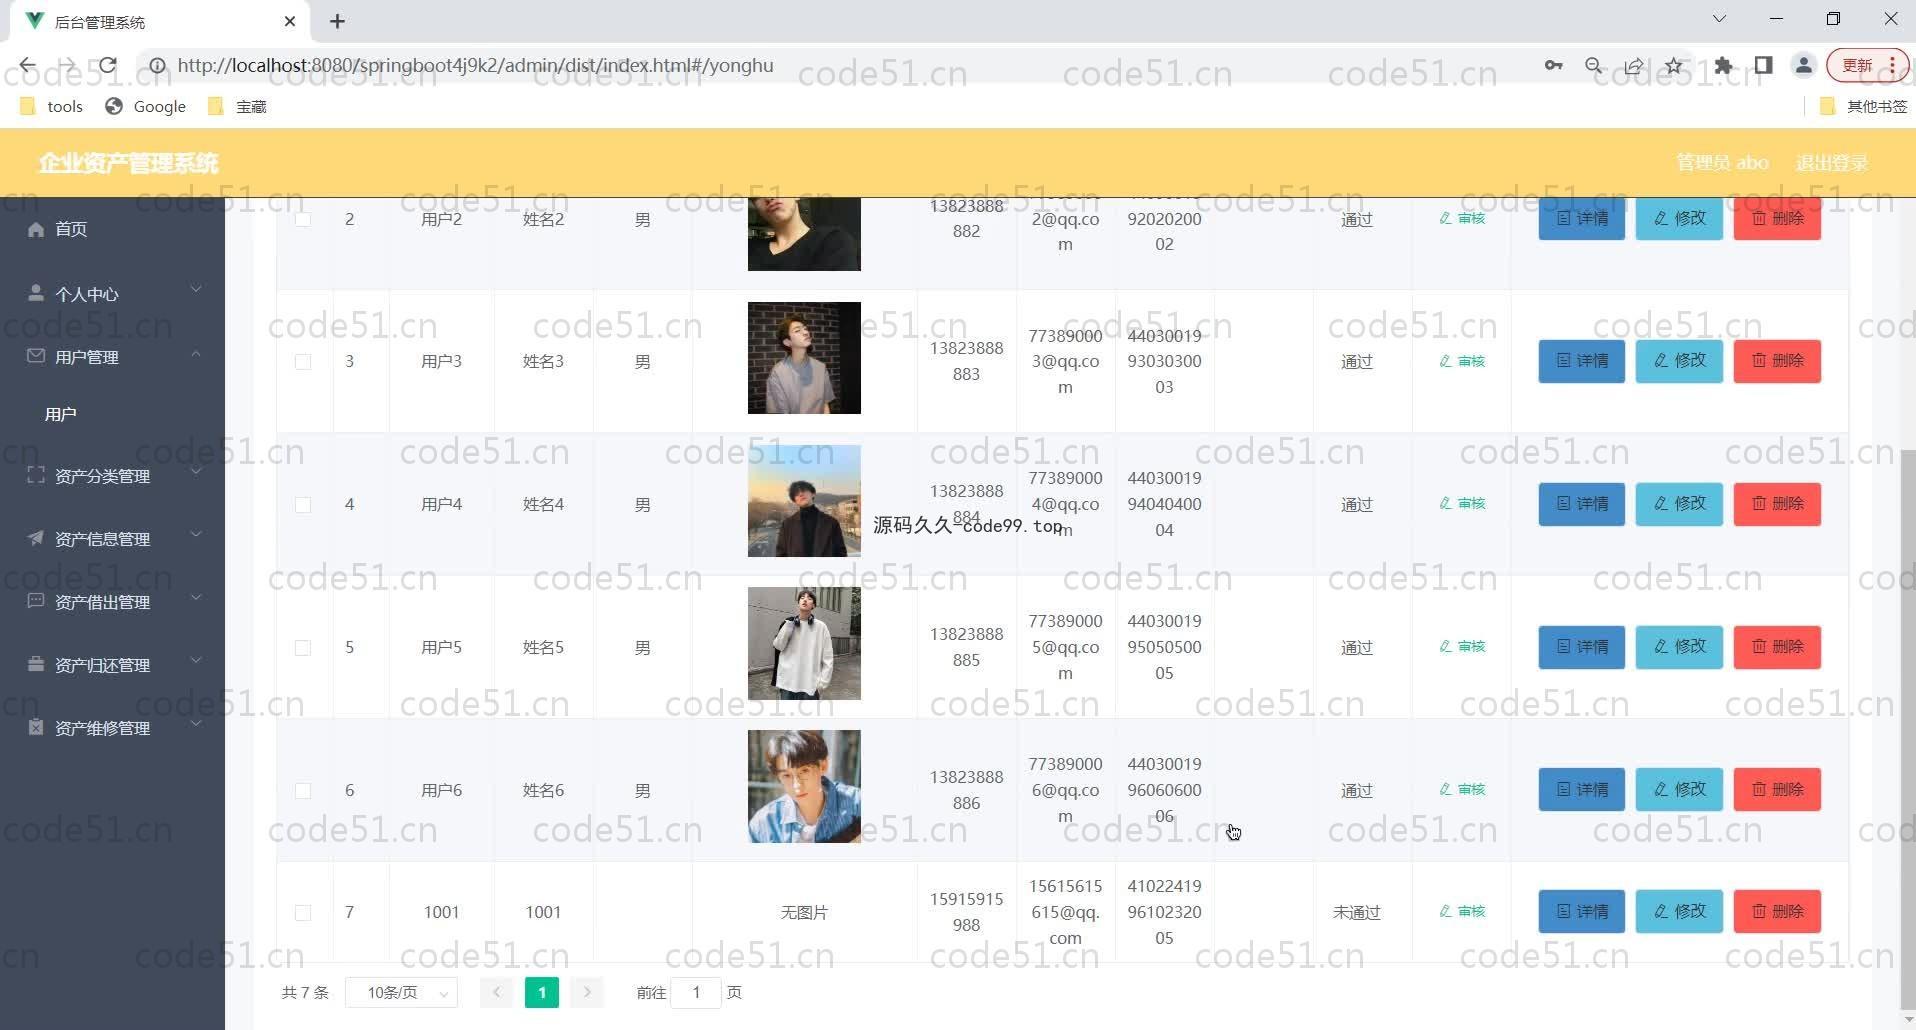Click the address bar URL
Viewport: 1916px width, 1030px height.
click(x=475, y=65)
